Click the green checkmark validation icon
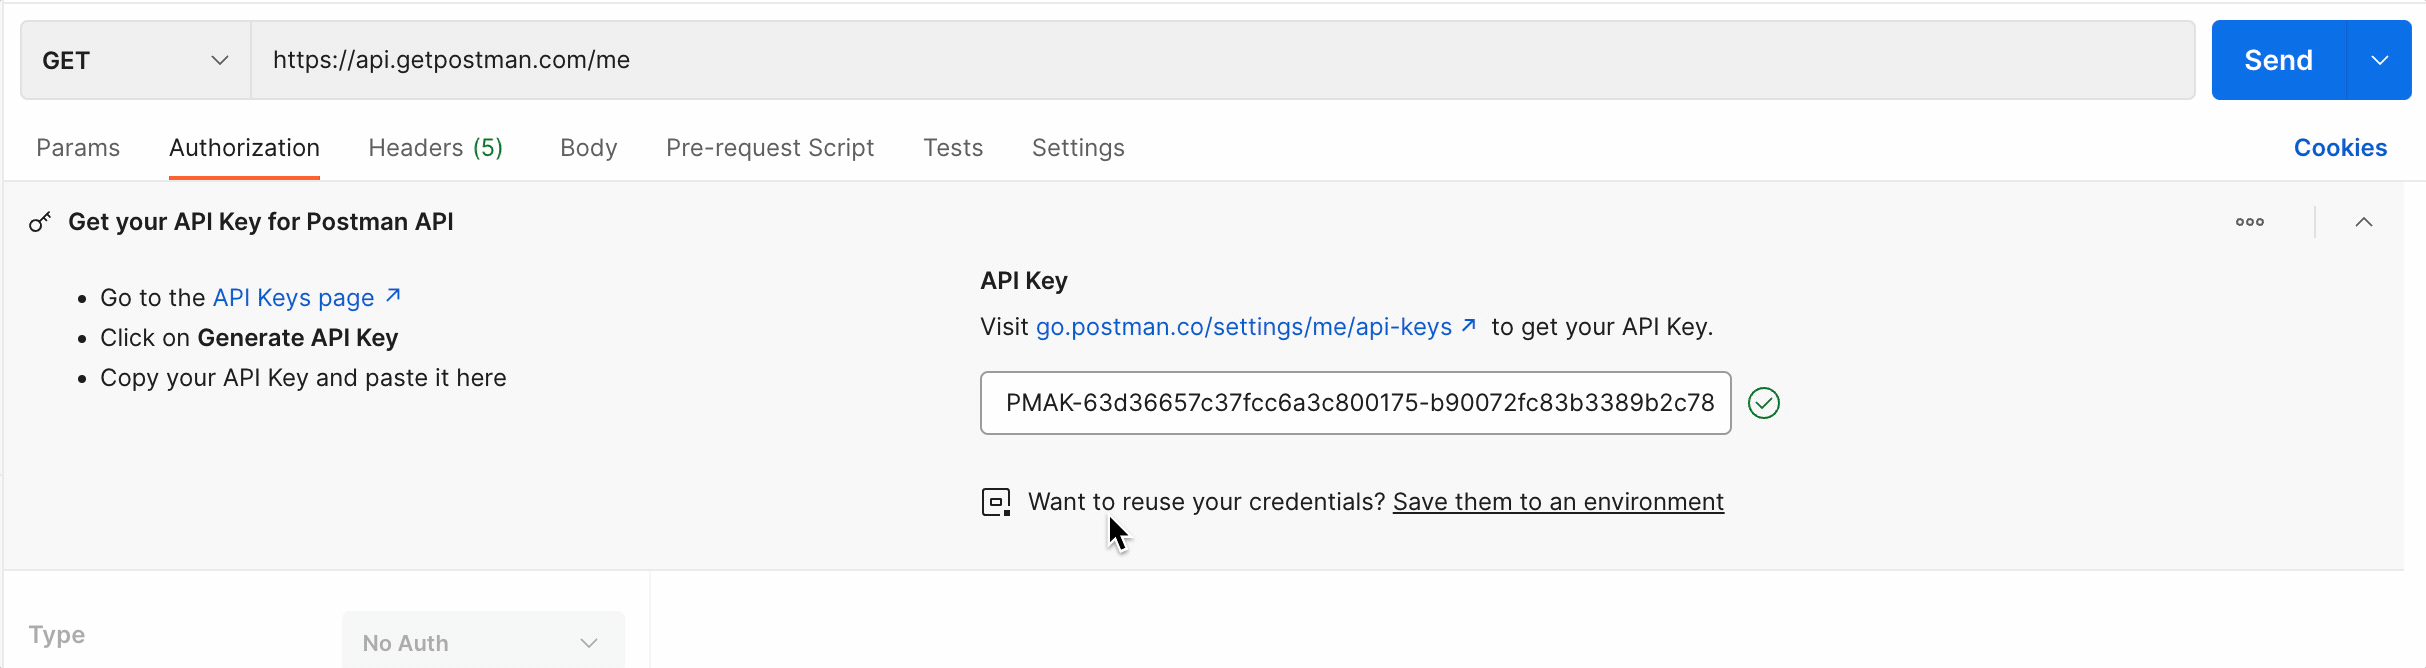The image size is (2426, 668). (x=1763, y=403)
